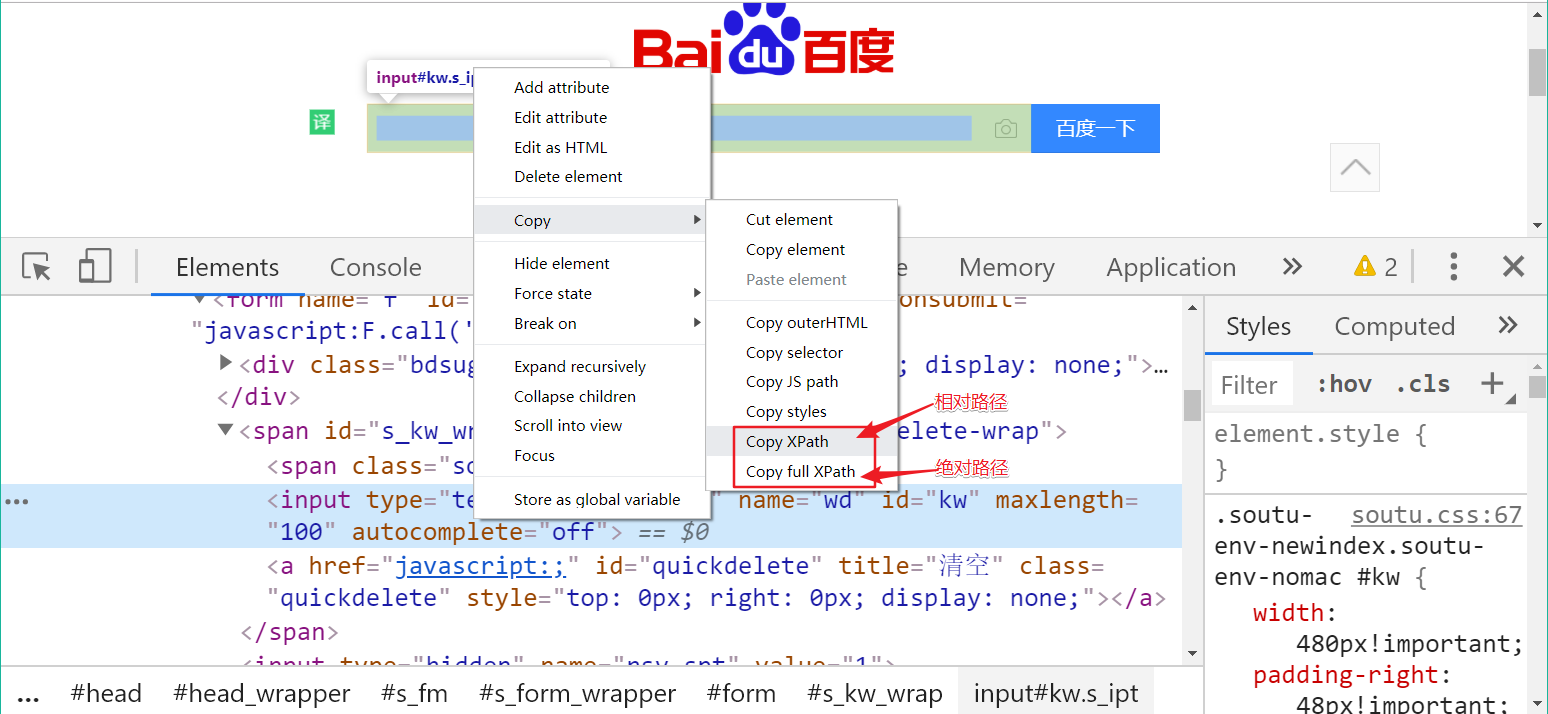Select #s_kw_wrap breadcrumb
Image resolution: width=1548 pixels, height=714 pixels.
[874, 693]
